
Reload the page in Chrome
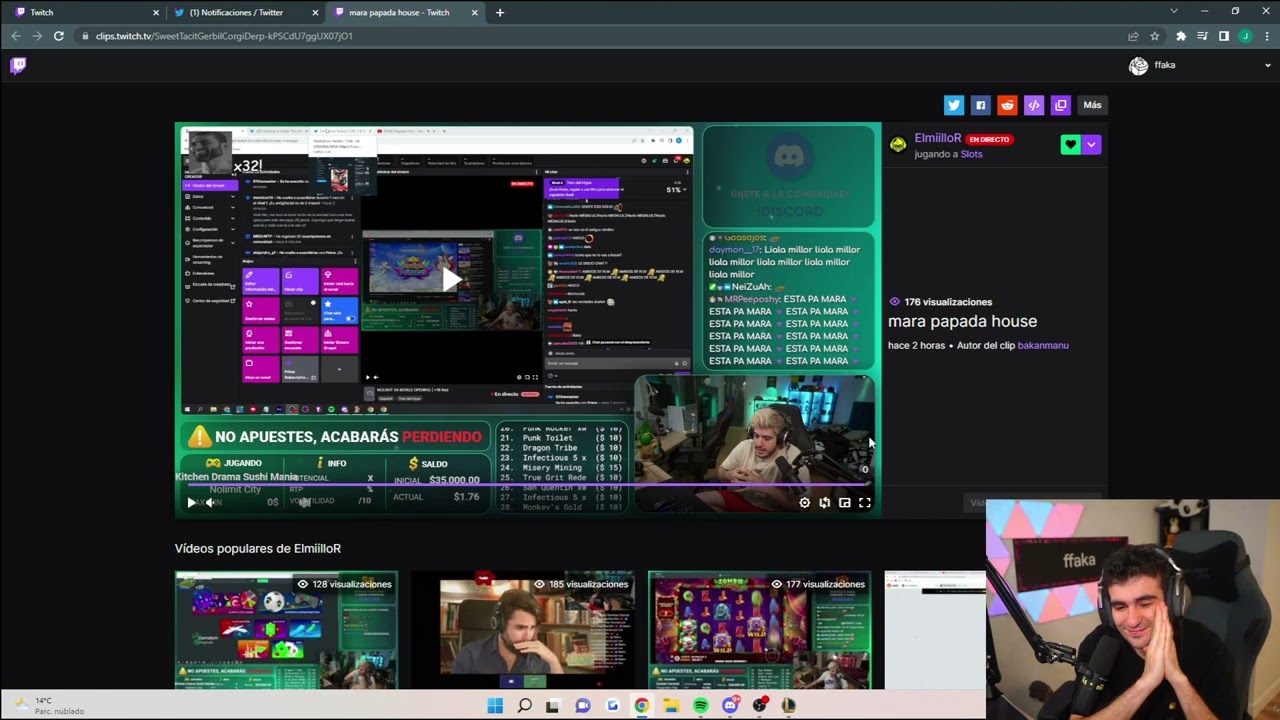(59, 36)
